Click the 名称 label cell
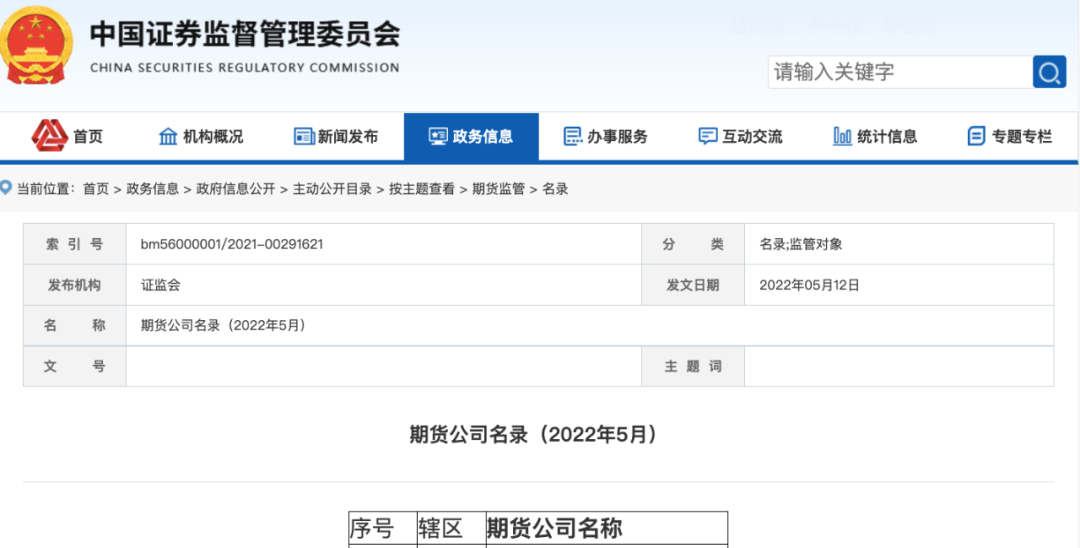 point(74,326)
